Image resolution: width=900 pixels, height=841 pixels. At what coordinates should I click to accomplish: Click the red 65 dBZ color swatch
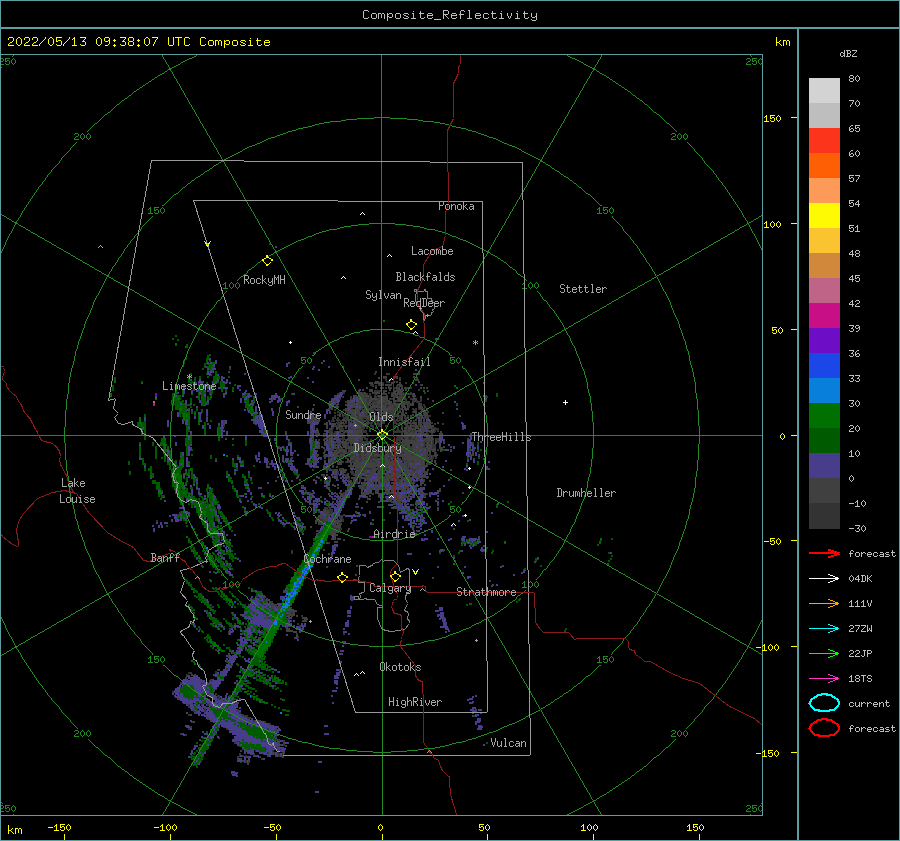(824, 141)
